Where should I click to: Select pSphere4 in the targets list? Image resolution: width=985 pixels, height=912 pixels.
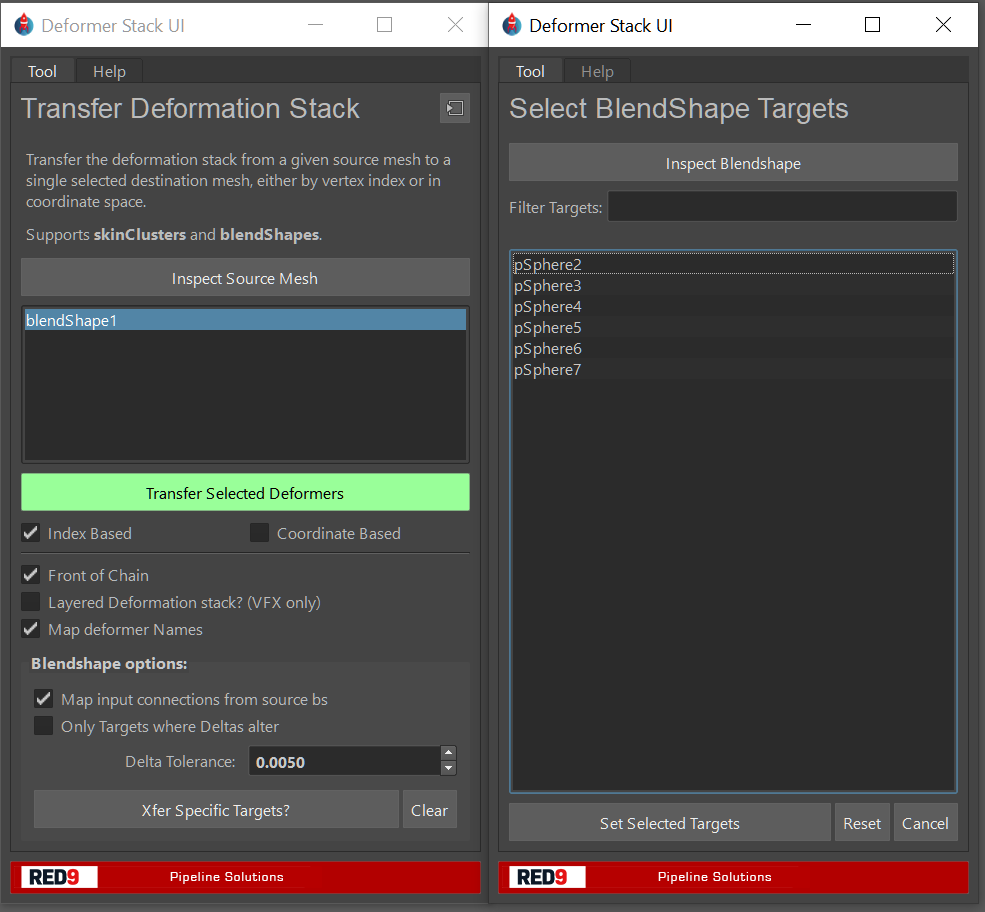[733, 306]
